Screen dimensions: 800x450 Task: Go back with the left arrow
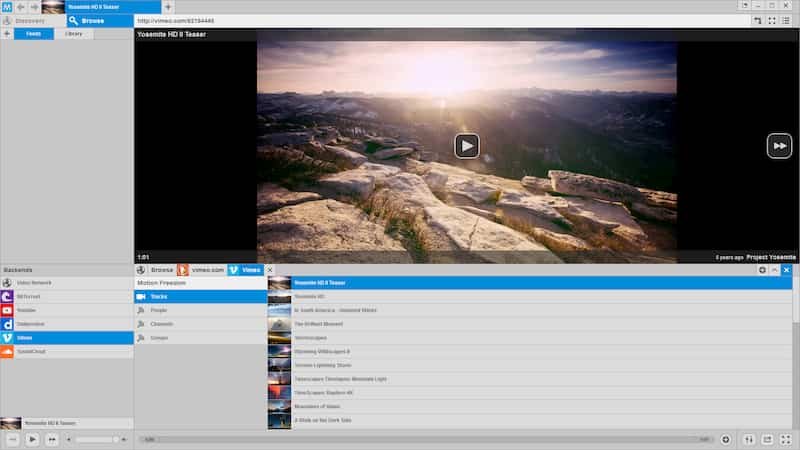20,7
